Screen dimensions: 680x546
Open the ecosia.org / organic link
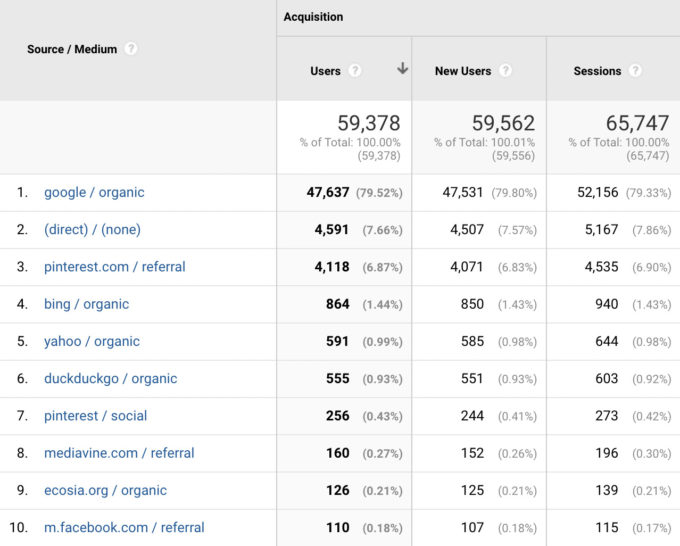105,490
